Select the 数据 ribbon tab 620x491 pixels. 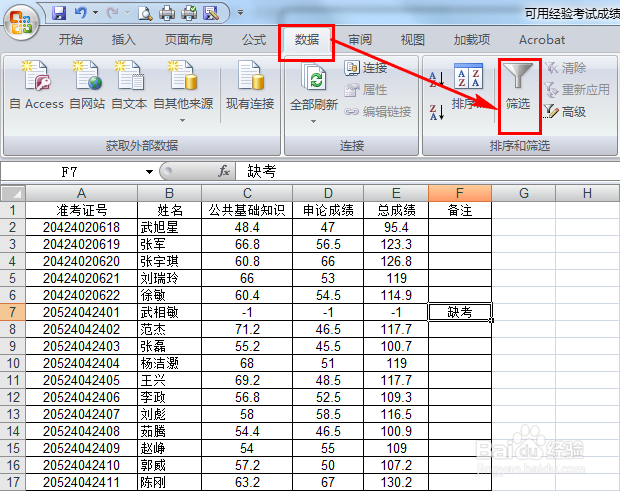(306, 40)
